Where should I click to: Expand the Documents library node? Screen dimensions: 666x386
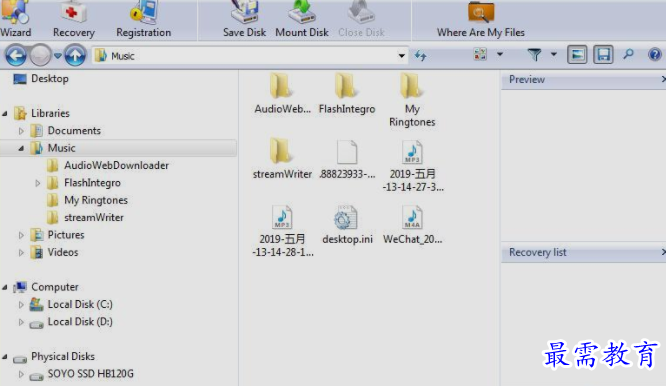coord(21,131)
